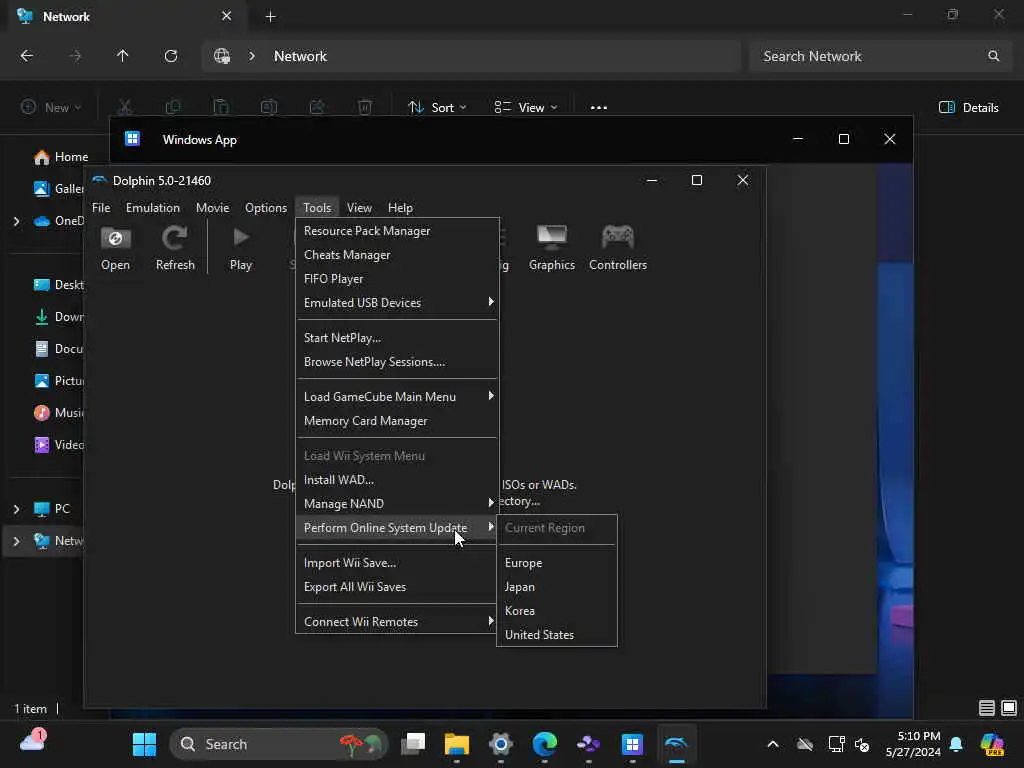
Task: Select Export All Wii Saves
Action: [x=397, y=587]
